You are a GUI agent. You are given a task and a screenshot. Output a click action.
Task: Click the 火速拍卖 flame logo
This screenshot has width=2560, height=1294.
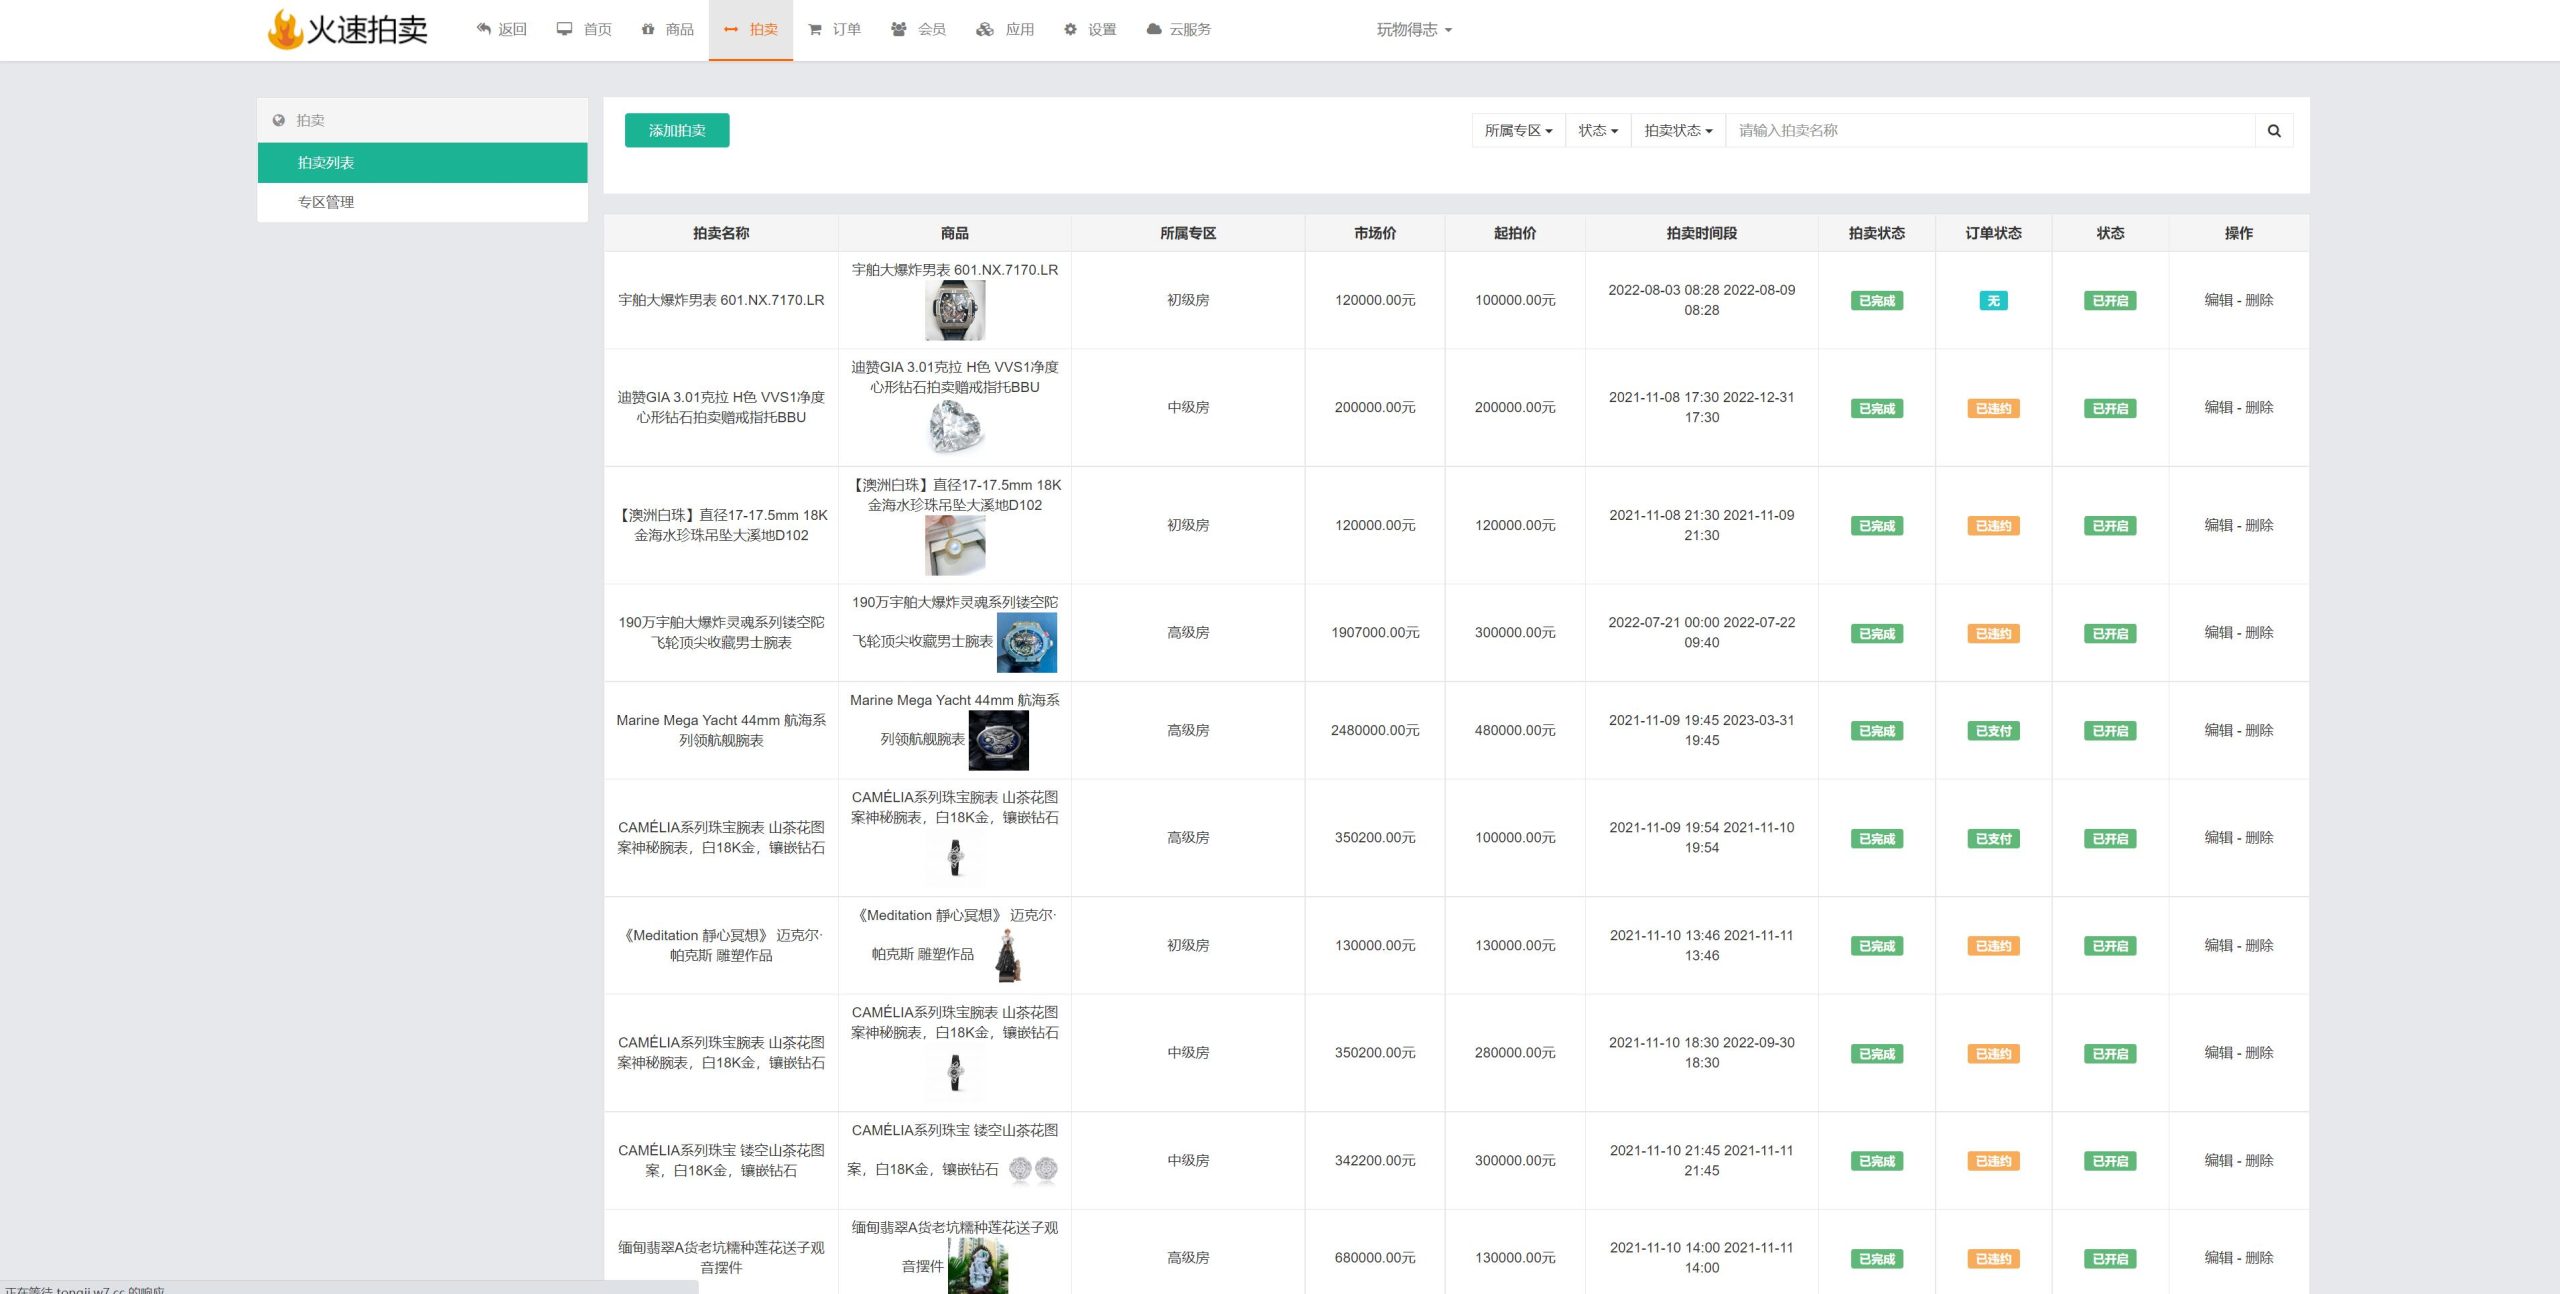click(x=285, y=29)
